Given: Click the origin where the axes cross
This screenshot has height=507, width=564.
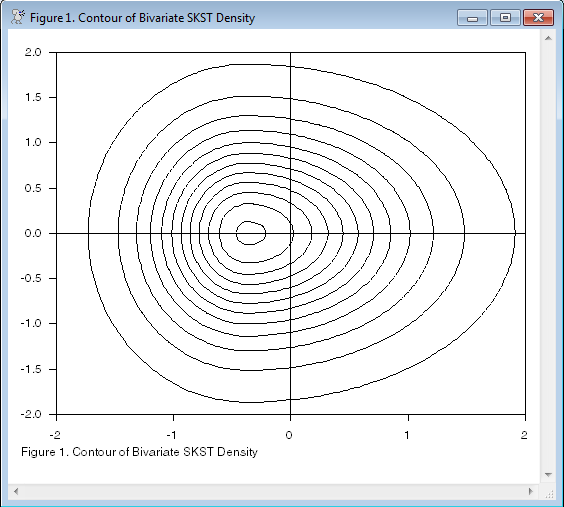Looking at the screenshot, I should point(290,233).
